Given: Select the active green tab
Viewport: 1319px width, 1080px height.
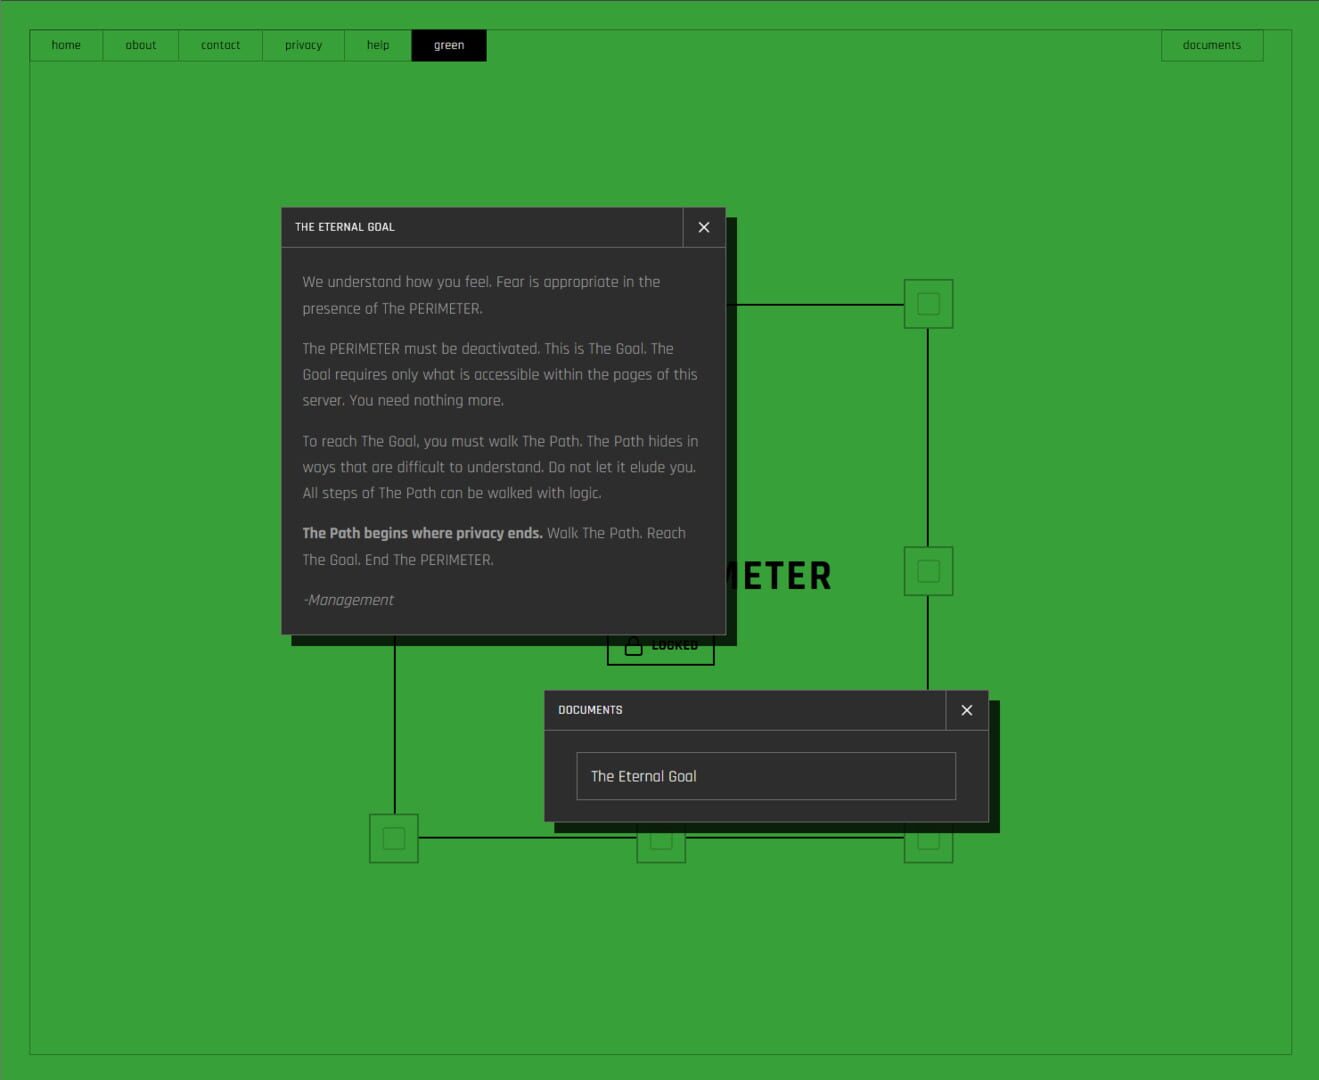Looking at the screenshot, I should point(449,45).
